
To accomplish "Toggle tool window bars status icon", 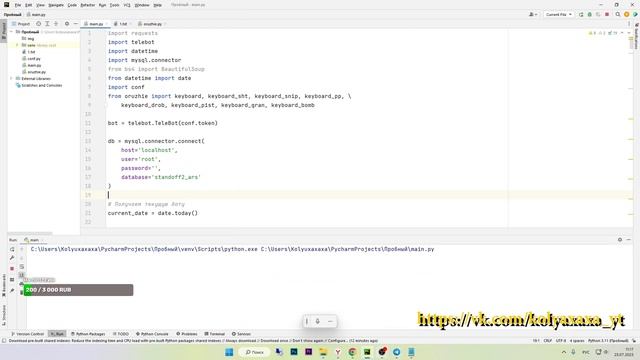I will pyautogui.click(x=4, y=341).
